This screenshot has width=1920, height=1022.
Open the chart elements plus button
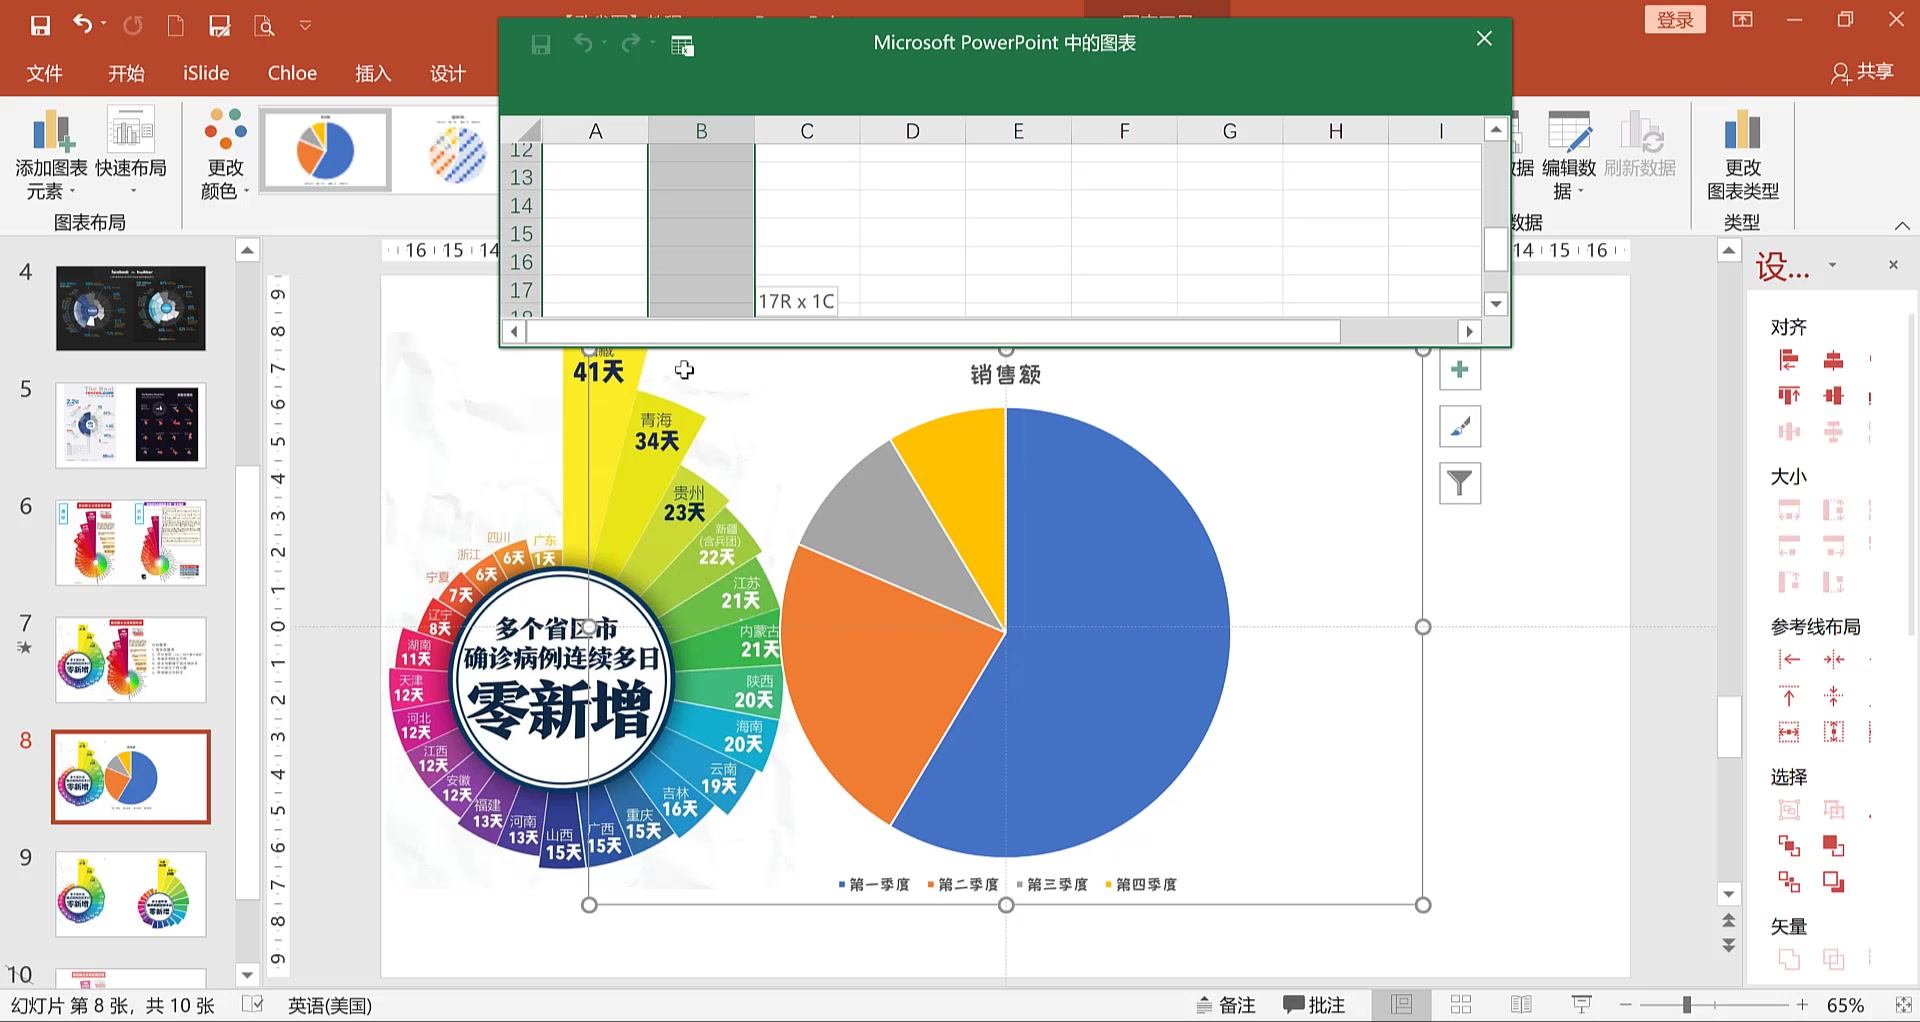1460,370
